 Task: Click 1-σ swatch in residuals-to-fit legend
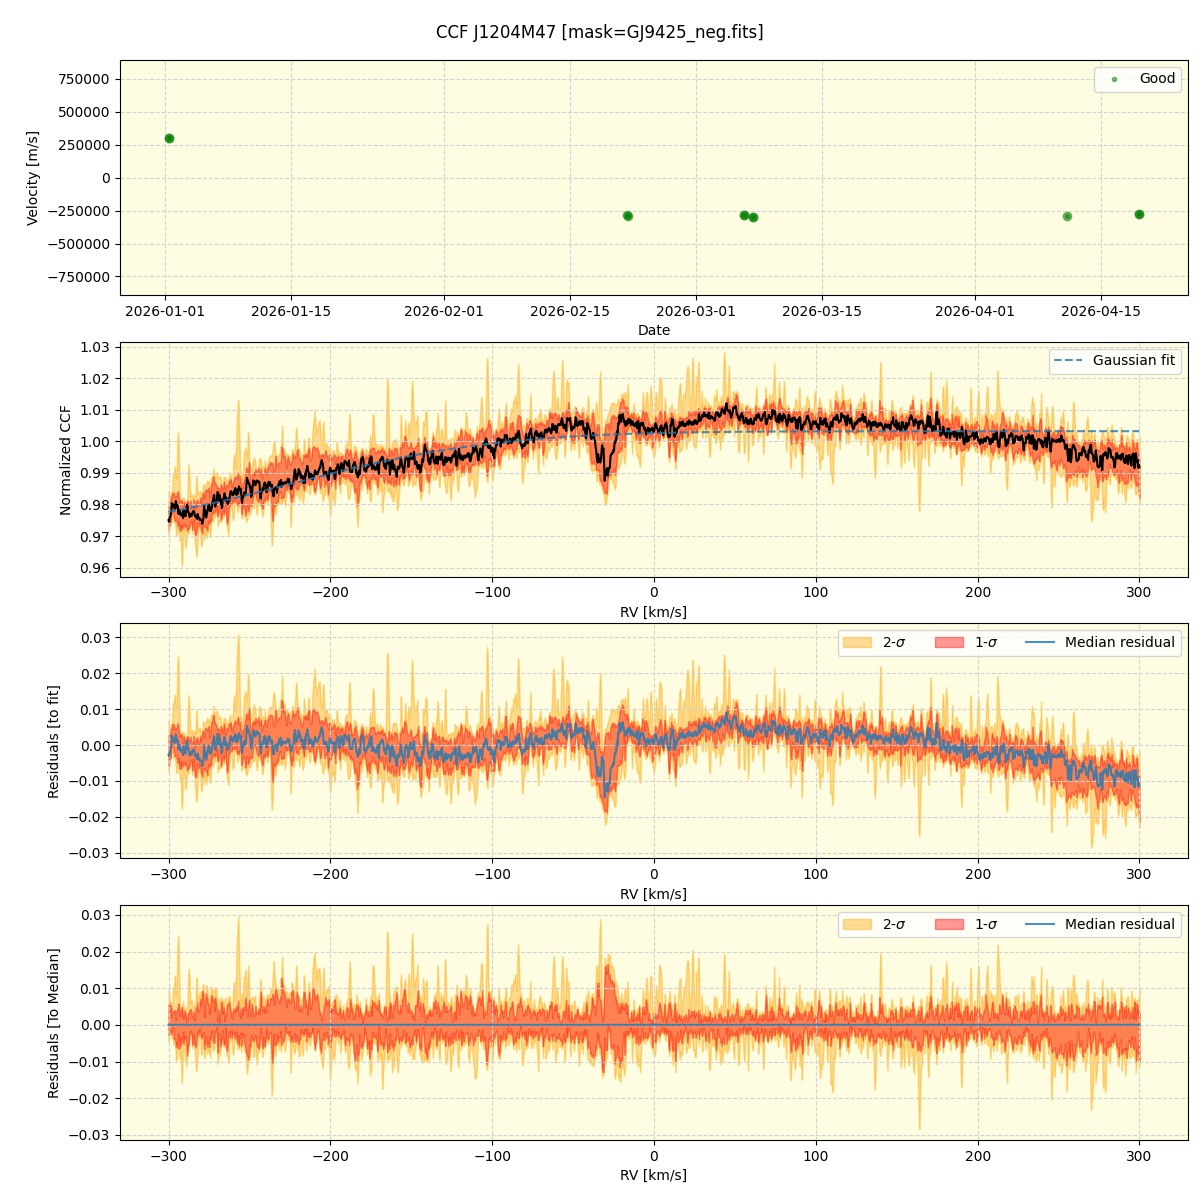tap(949, 642)
